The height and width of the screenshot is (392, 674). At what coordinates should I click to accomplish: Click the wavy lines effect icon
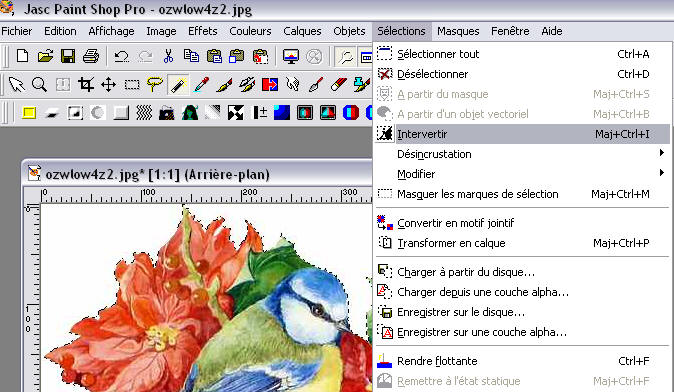coord(144,113)
